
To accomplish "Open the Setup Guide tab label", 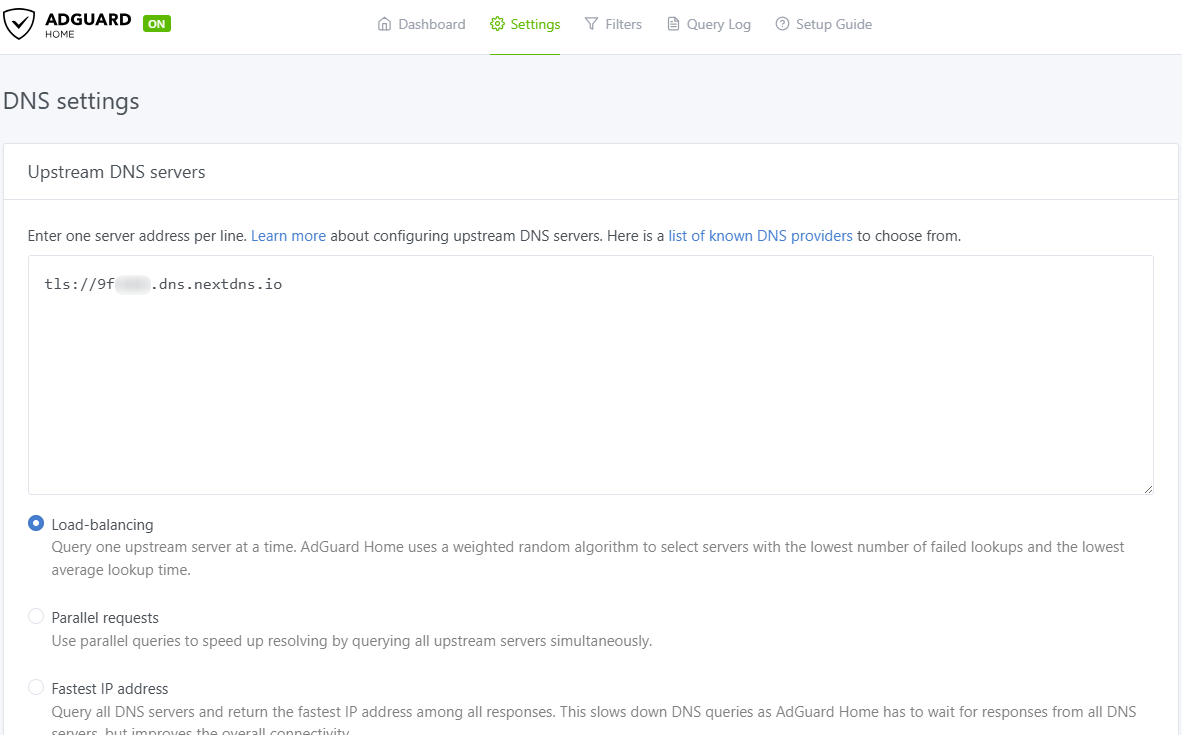I will 833,24.
